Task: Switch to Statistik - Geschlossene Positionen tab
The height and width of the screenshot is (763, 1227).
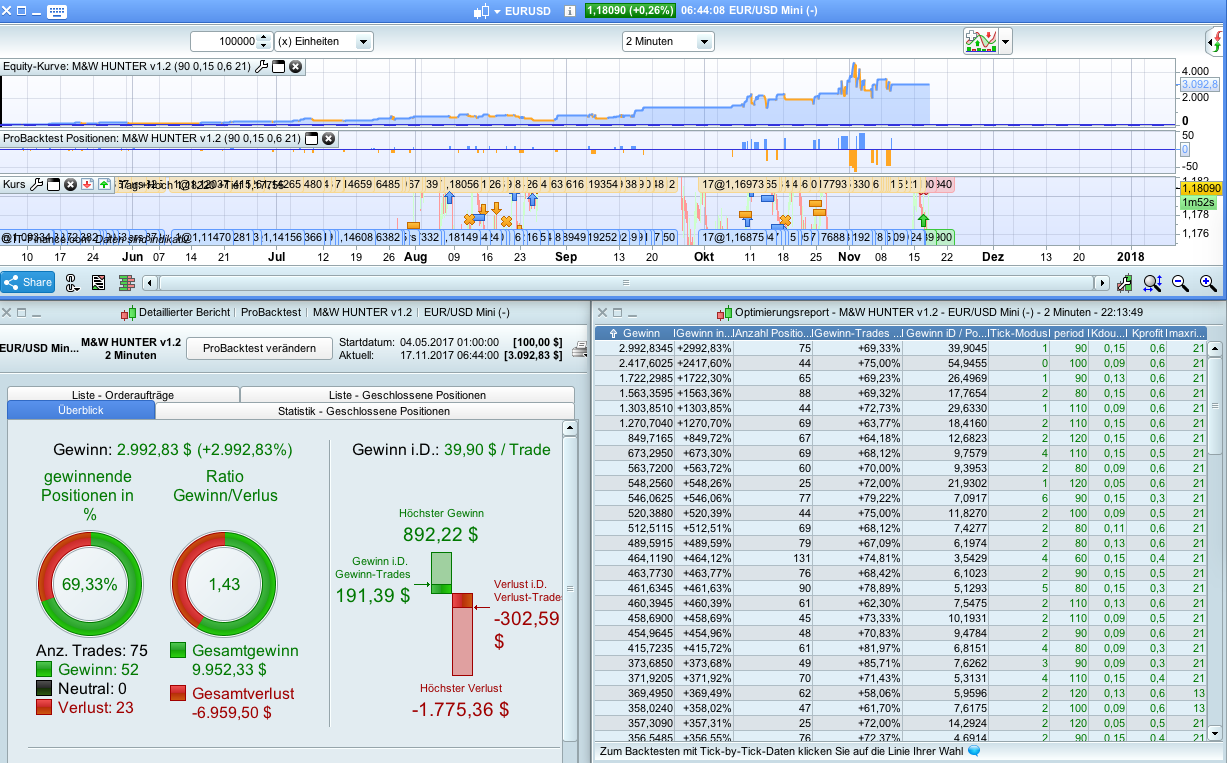Action: (364, 411)
